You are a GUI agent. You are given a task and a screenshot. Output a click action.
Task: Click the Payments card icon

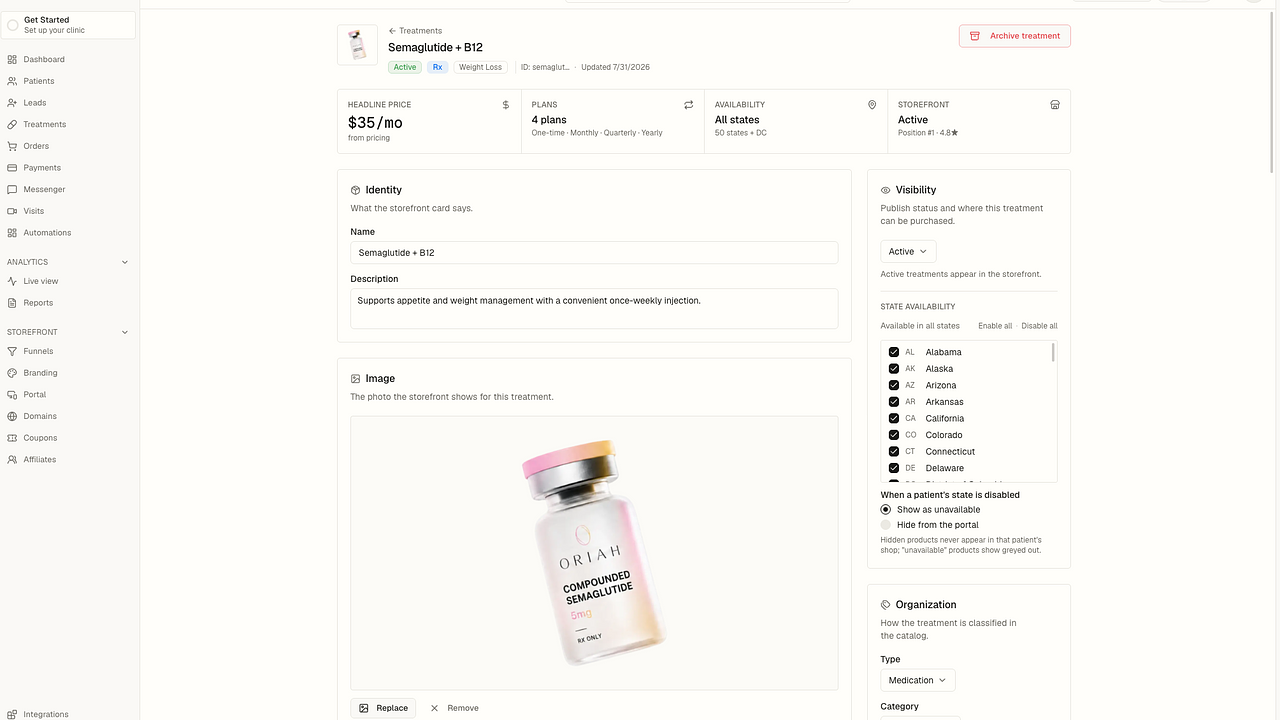click(12, 168)
